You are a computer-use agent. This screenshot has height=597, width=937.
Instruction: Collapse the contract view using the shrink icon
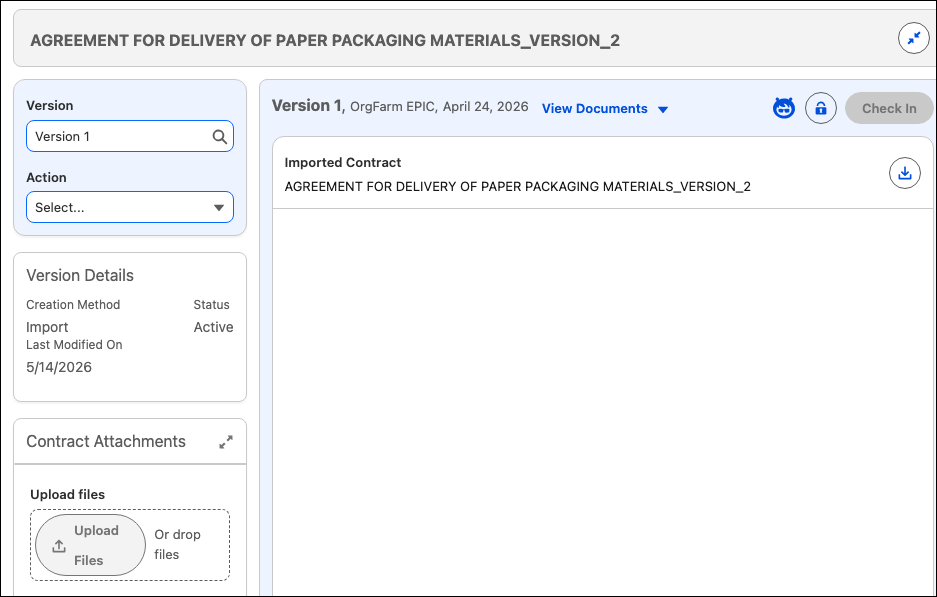pyautogui.click(x=914, y=39)
